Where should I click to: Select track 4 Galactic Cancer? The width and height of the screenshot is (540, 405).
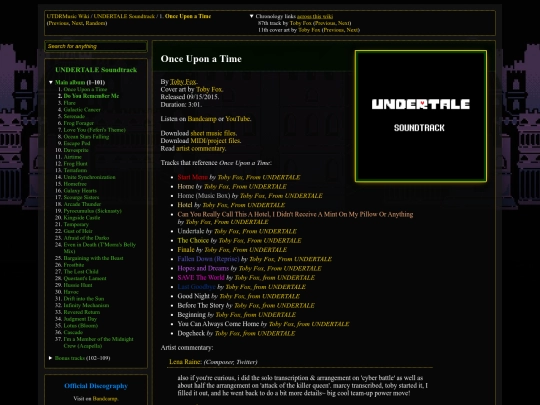82,110
